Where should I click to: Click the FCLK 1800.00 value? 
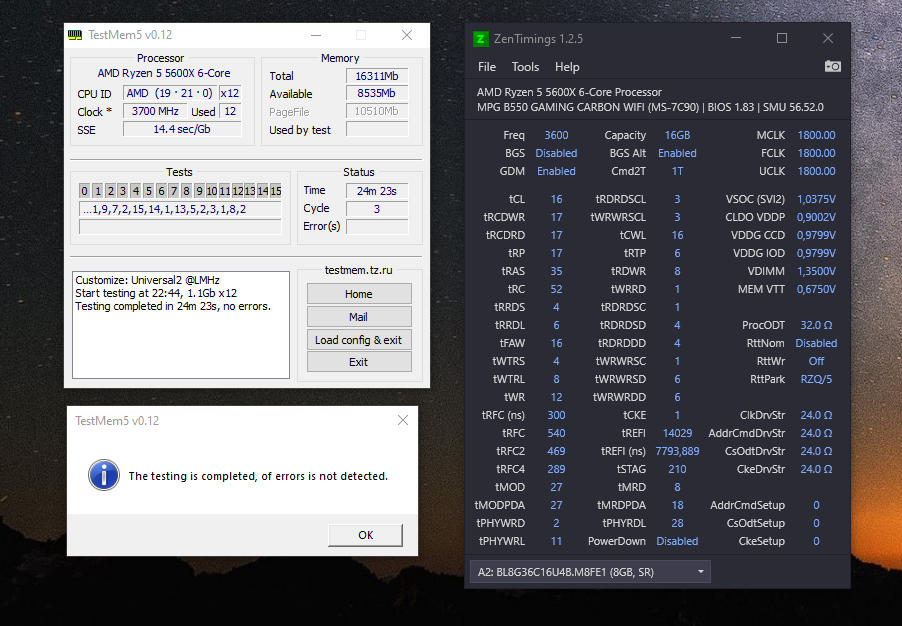816,153
